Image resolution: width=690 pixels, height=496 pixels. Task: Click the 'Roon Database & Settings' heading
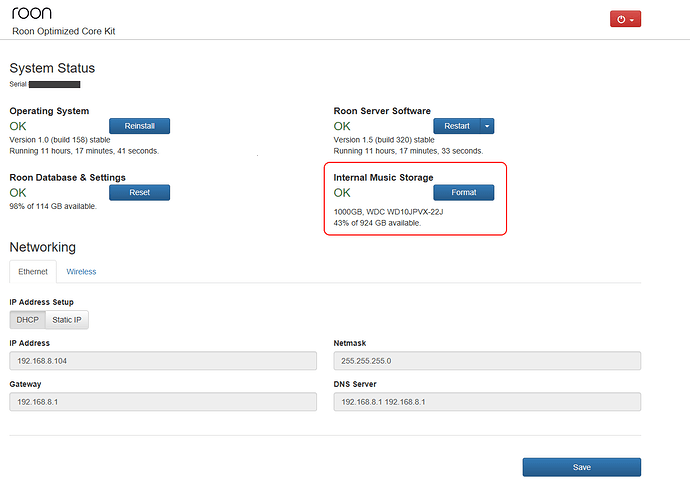(67, 178)
